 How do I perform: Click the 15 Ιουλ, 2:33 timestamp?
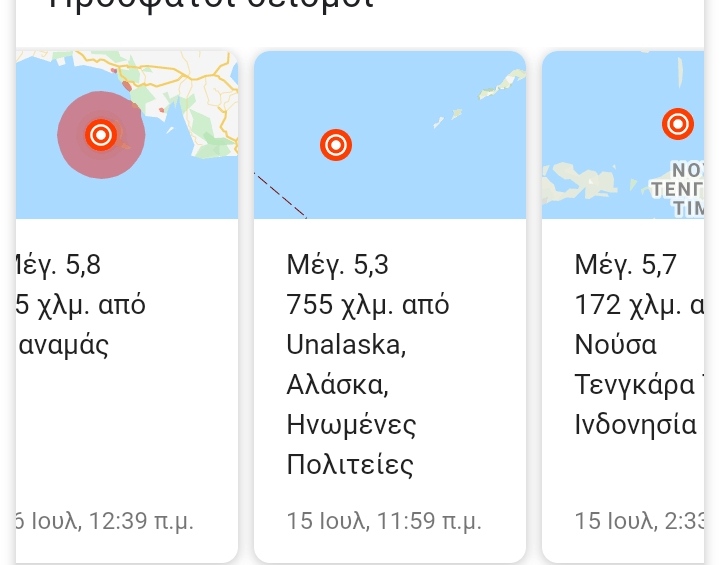point(639,521)
